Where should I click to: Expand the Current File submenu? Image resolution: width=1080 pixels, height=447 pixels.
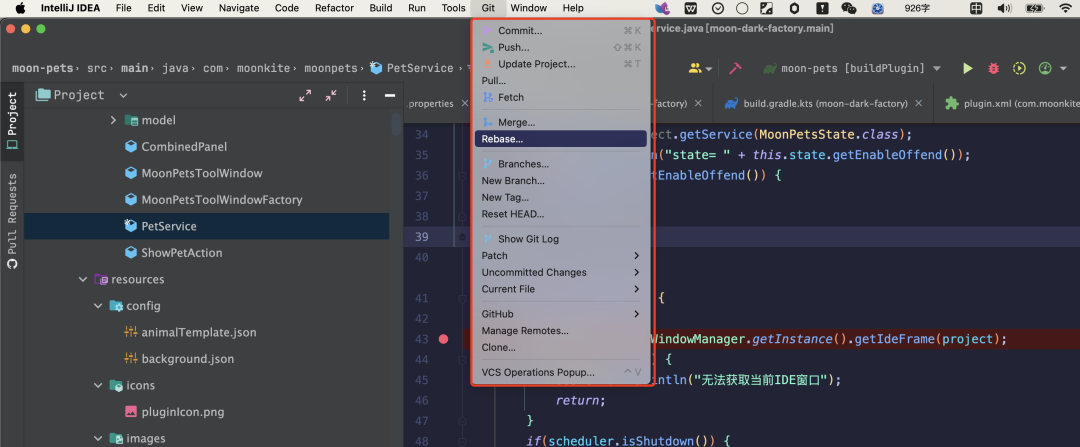[561, 289]
